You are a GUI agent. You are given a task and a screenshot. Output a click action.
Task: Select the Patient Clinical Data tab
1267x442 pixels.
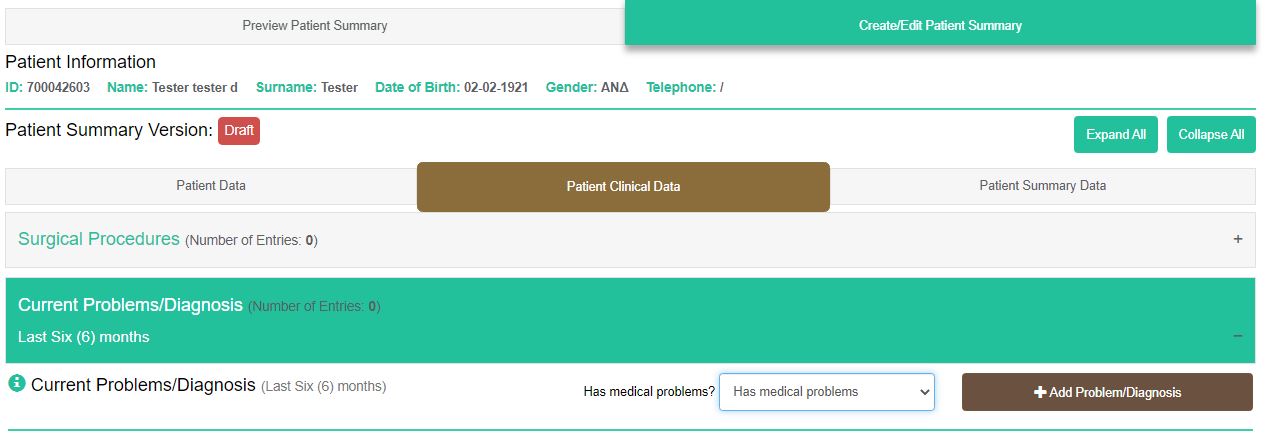coord(623,186)
